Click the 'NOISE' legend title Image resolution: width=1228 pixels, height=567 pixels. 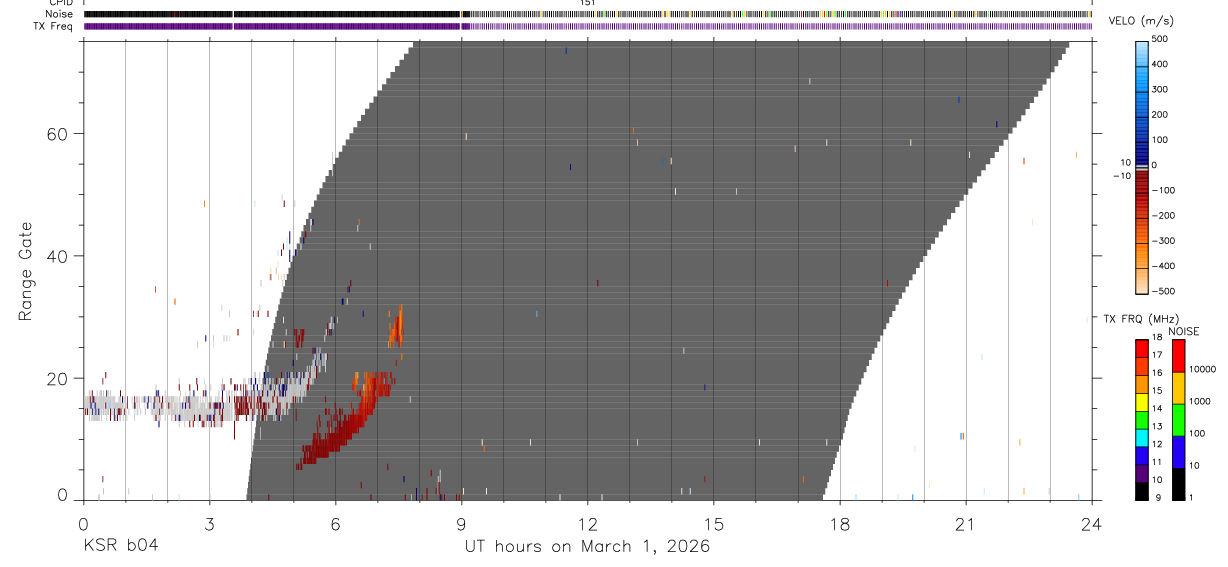(x=1185, y=331)
